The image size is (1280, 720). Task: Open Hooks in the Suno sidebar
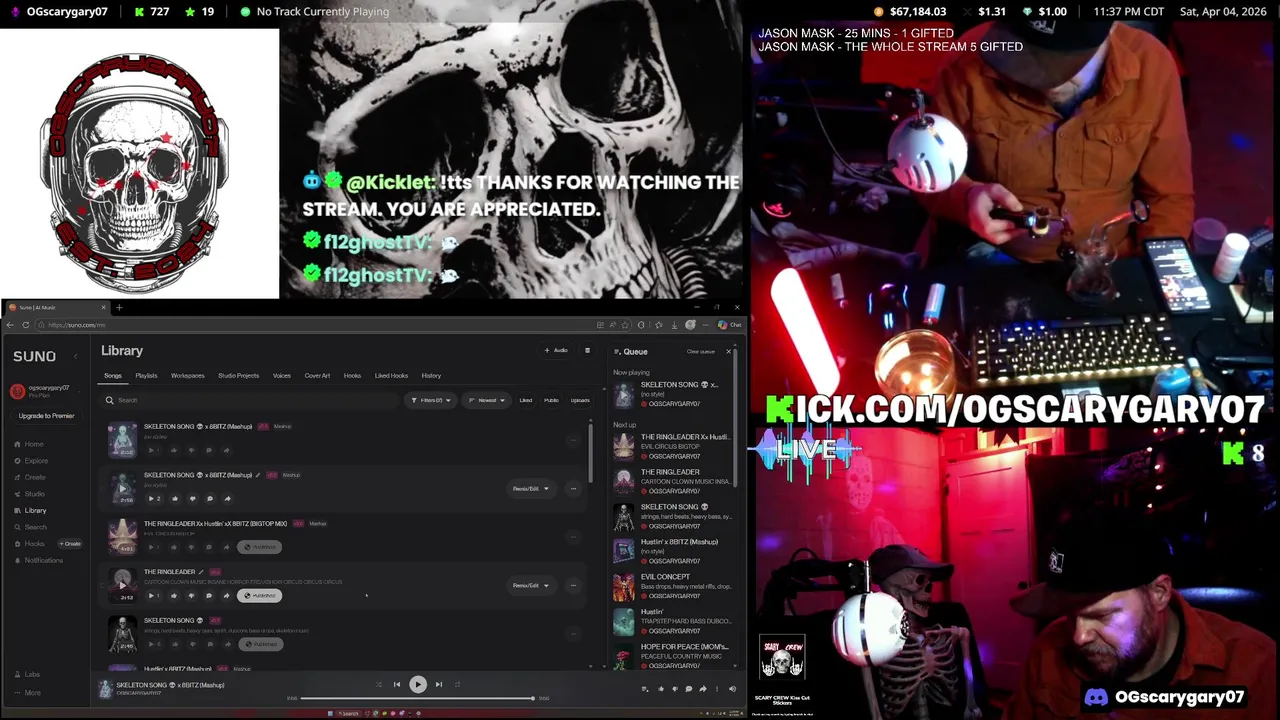(x=30, y=544)
